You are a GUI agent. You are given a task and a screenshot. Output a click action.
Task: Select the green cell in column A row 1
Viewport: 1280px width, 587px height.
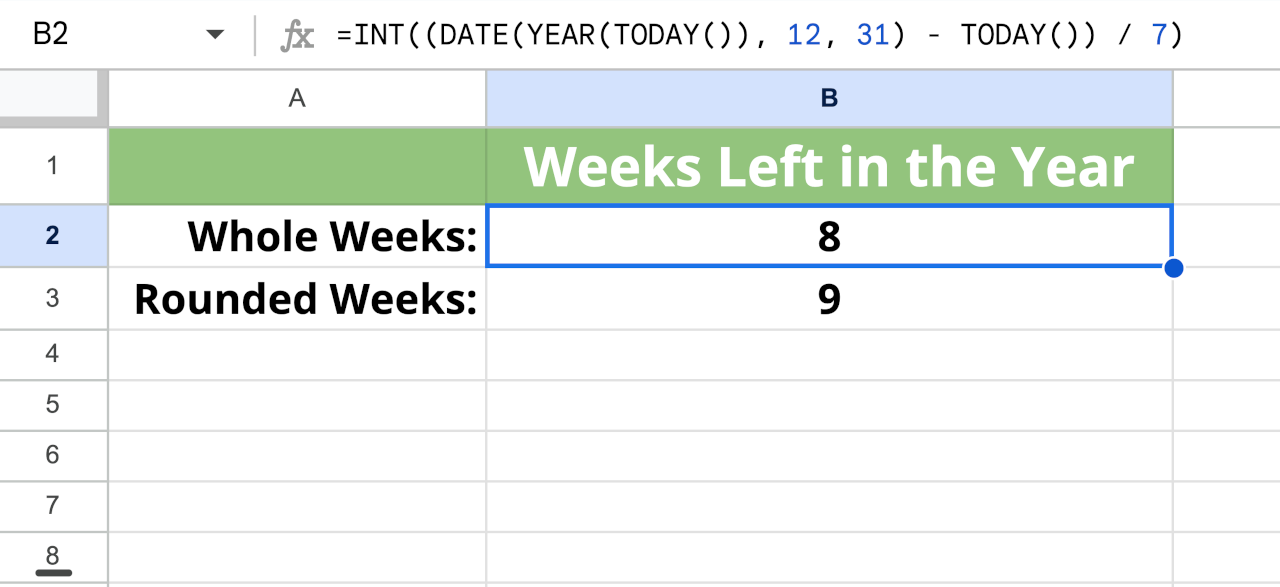click(x=295, y=166)
